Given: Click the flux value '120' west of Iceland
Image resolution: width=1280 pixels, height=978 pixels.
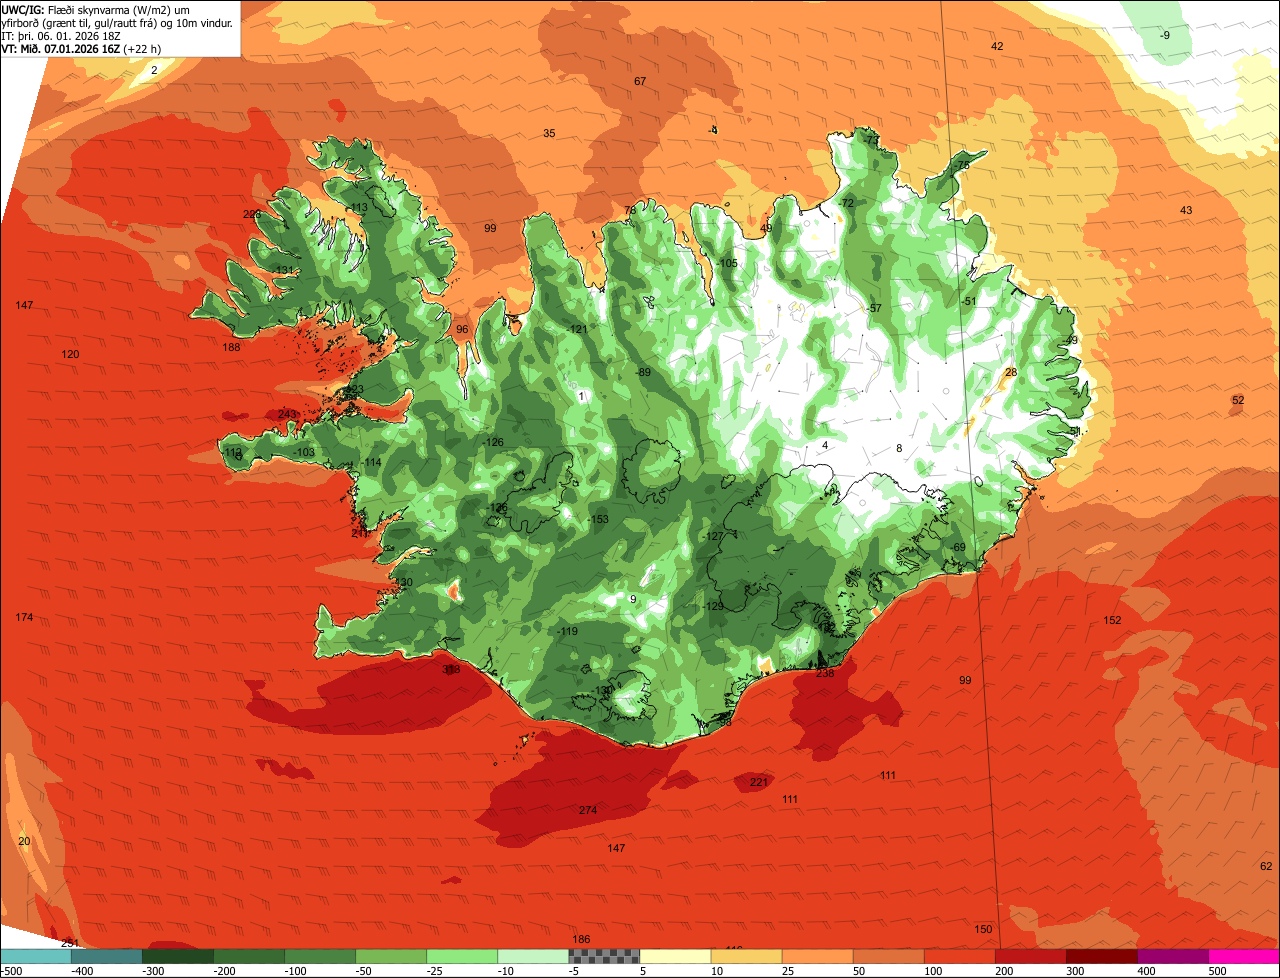Looking at the screenshot, I should coord(70,354).
